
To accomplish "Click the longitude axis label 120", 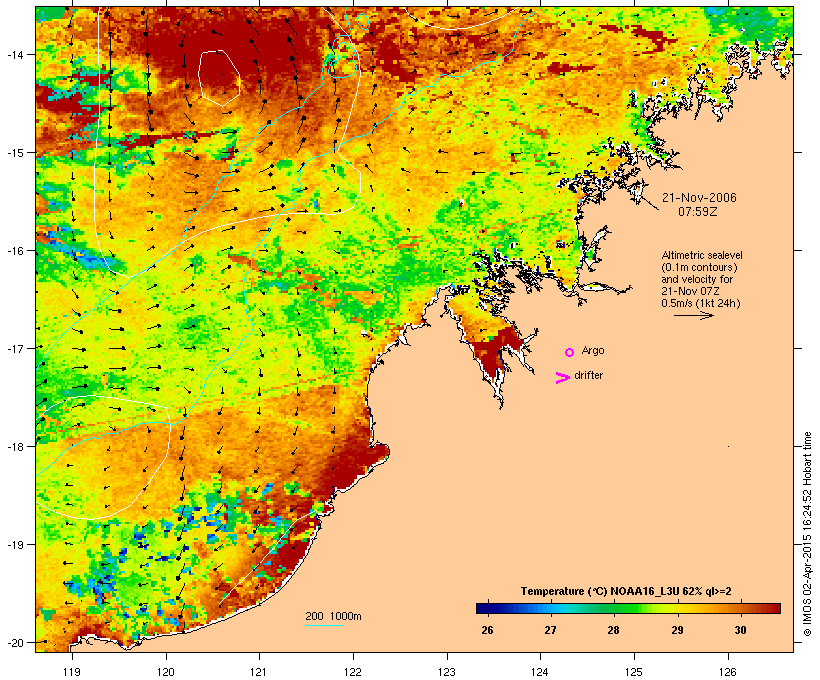I will [x=166, y=672].
